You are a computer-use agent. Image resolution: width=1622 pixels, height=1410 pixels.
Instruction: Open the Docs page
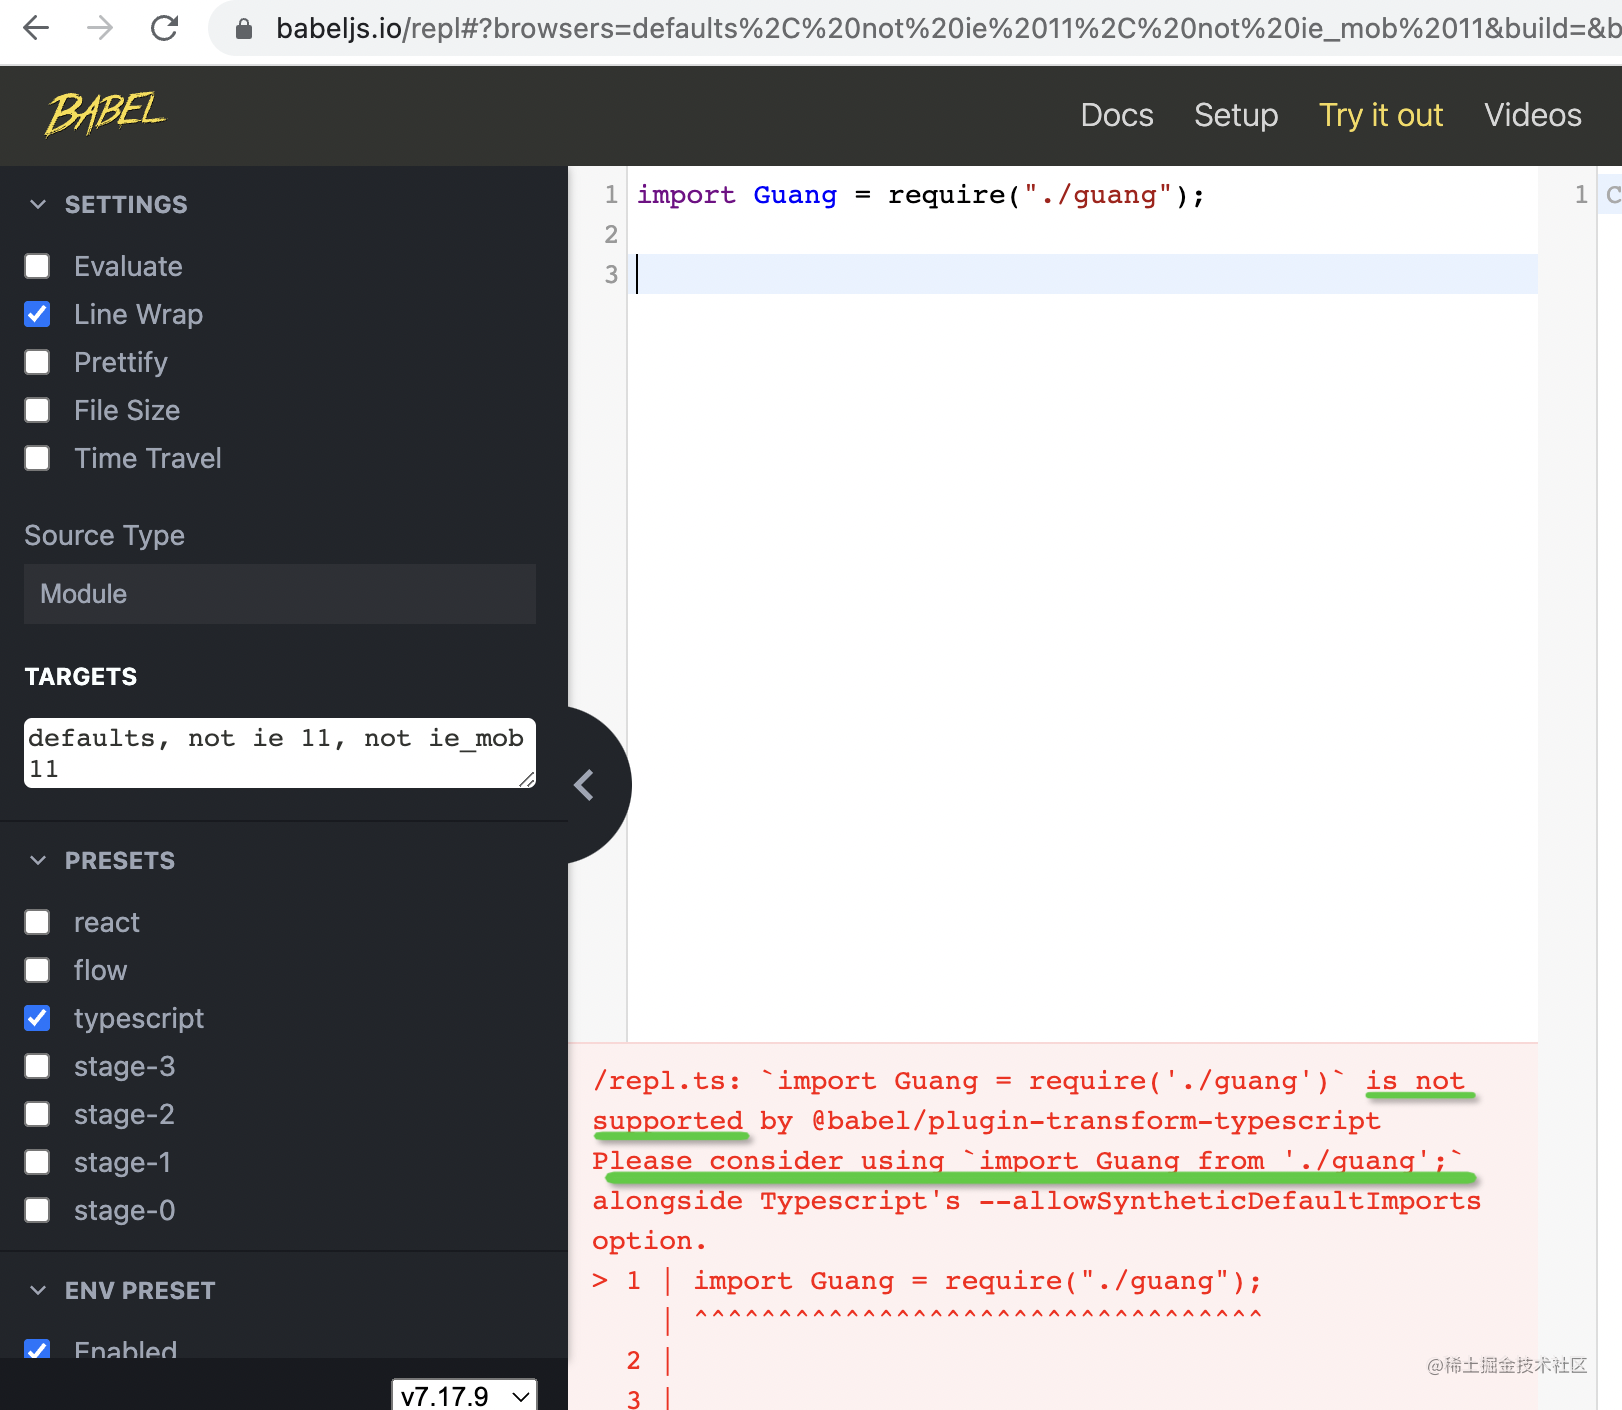click(x=1116, y=115)
